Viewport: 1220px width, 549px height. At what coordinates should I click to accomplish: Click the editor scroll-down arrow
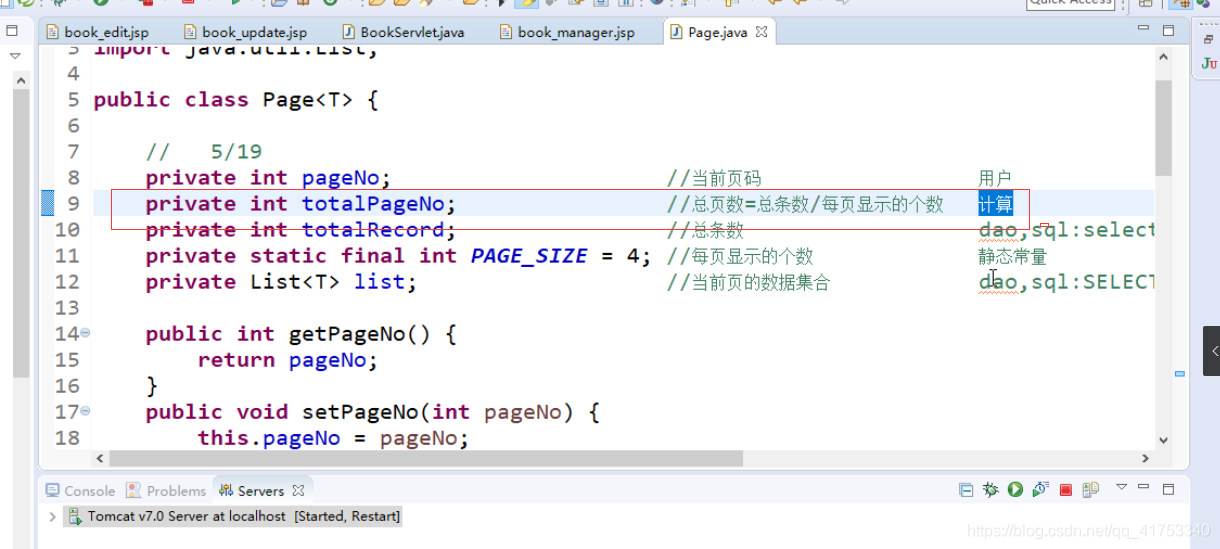[1163, 439]
